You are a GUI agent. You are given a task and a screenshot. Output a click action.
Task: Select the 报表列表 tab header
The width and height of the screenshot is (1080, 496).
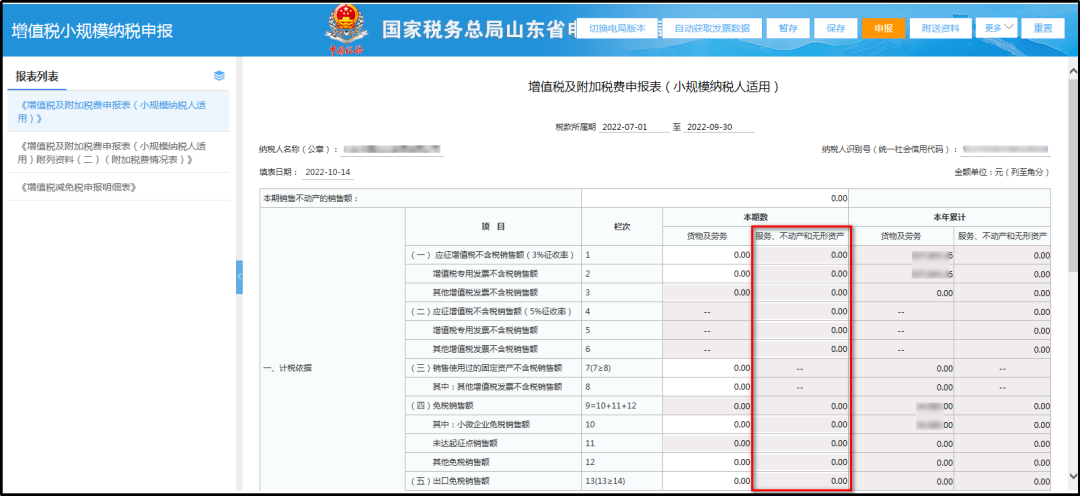[37, 76]
